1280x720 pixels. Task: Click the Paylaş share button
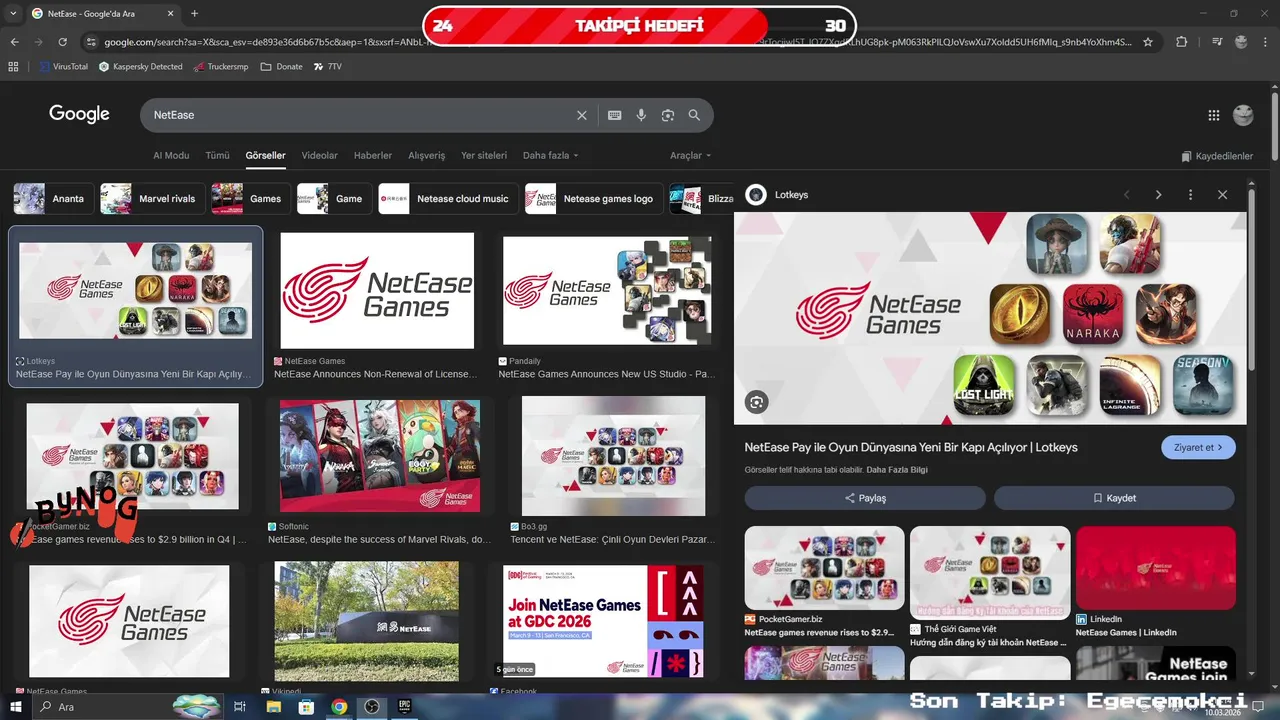[865, 498]
